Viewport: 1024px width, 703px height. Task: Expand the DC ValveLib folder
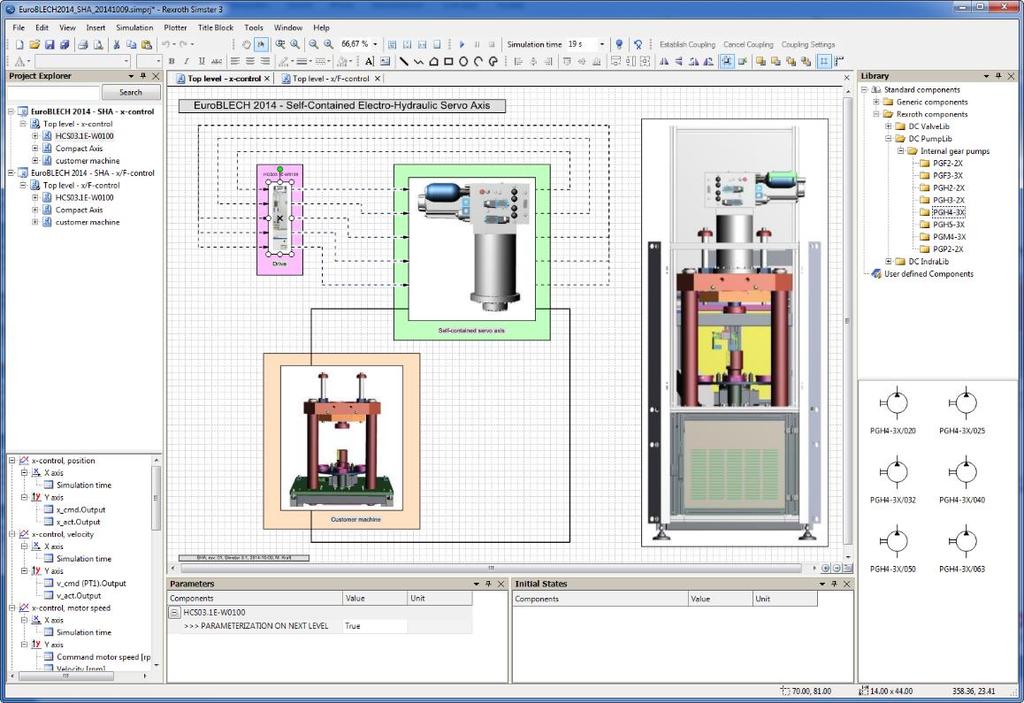tap(889, 127)
